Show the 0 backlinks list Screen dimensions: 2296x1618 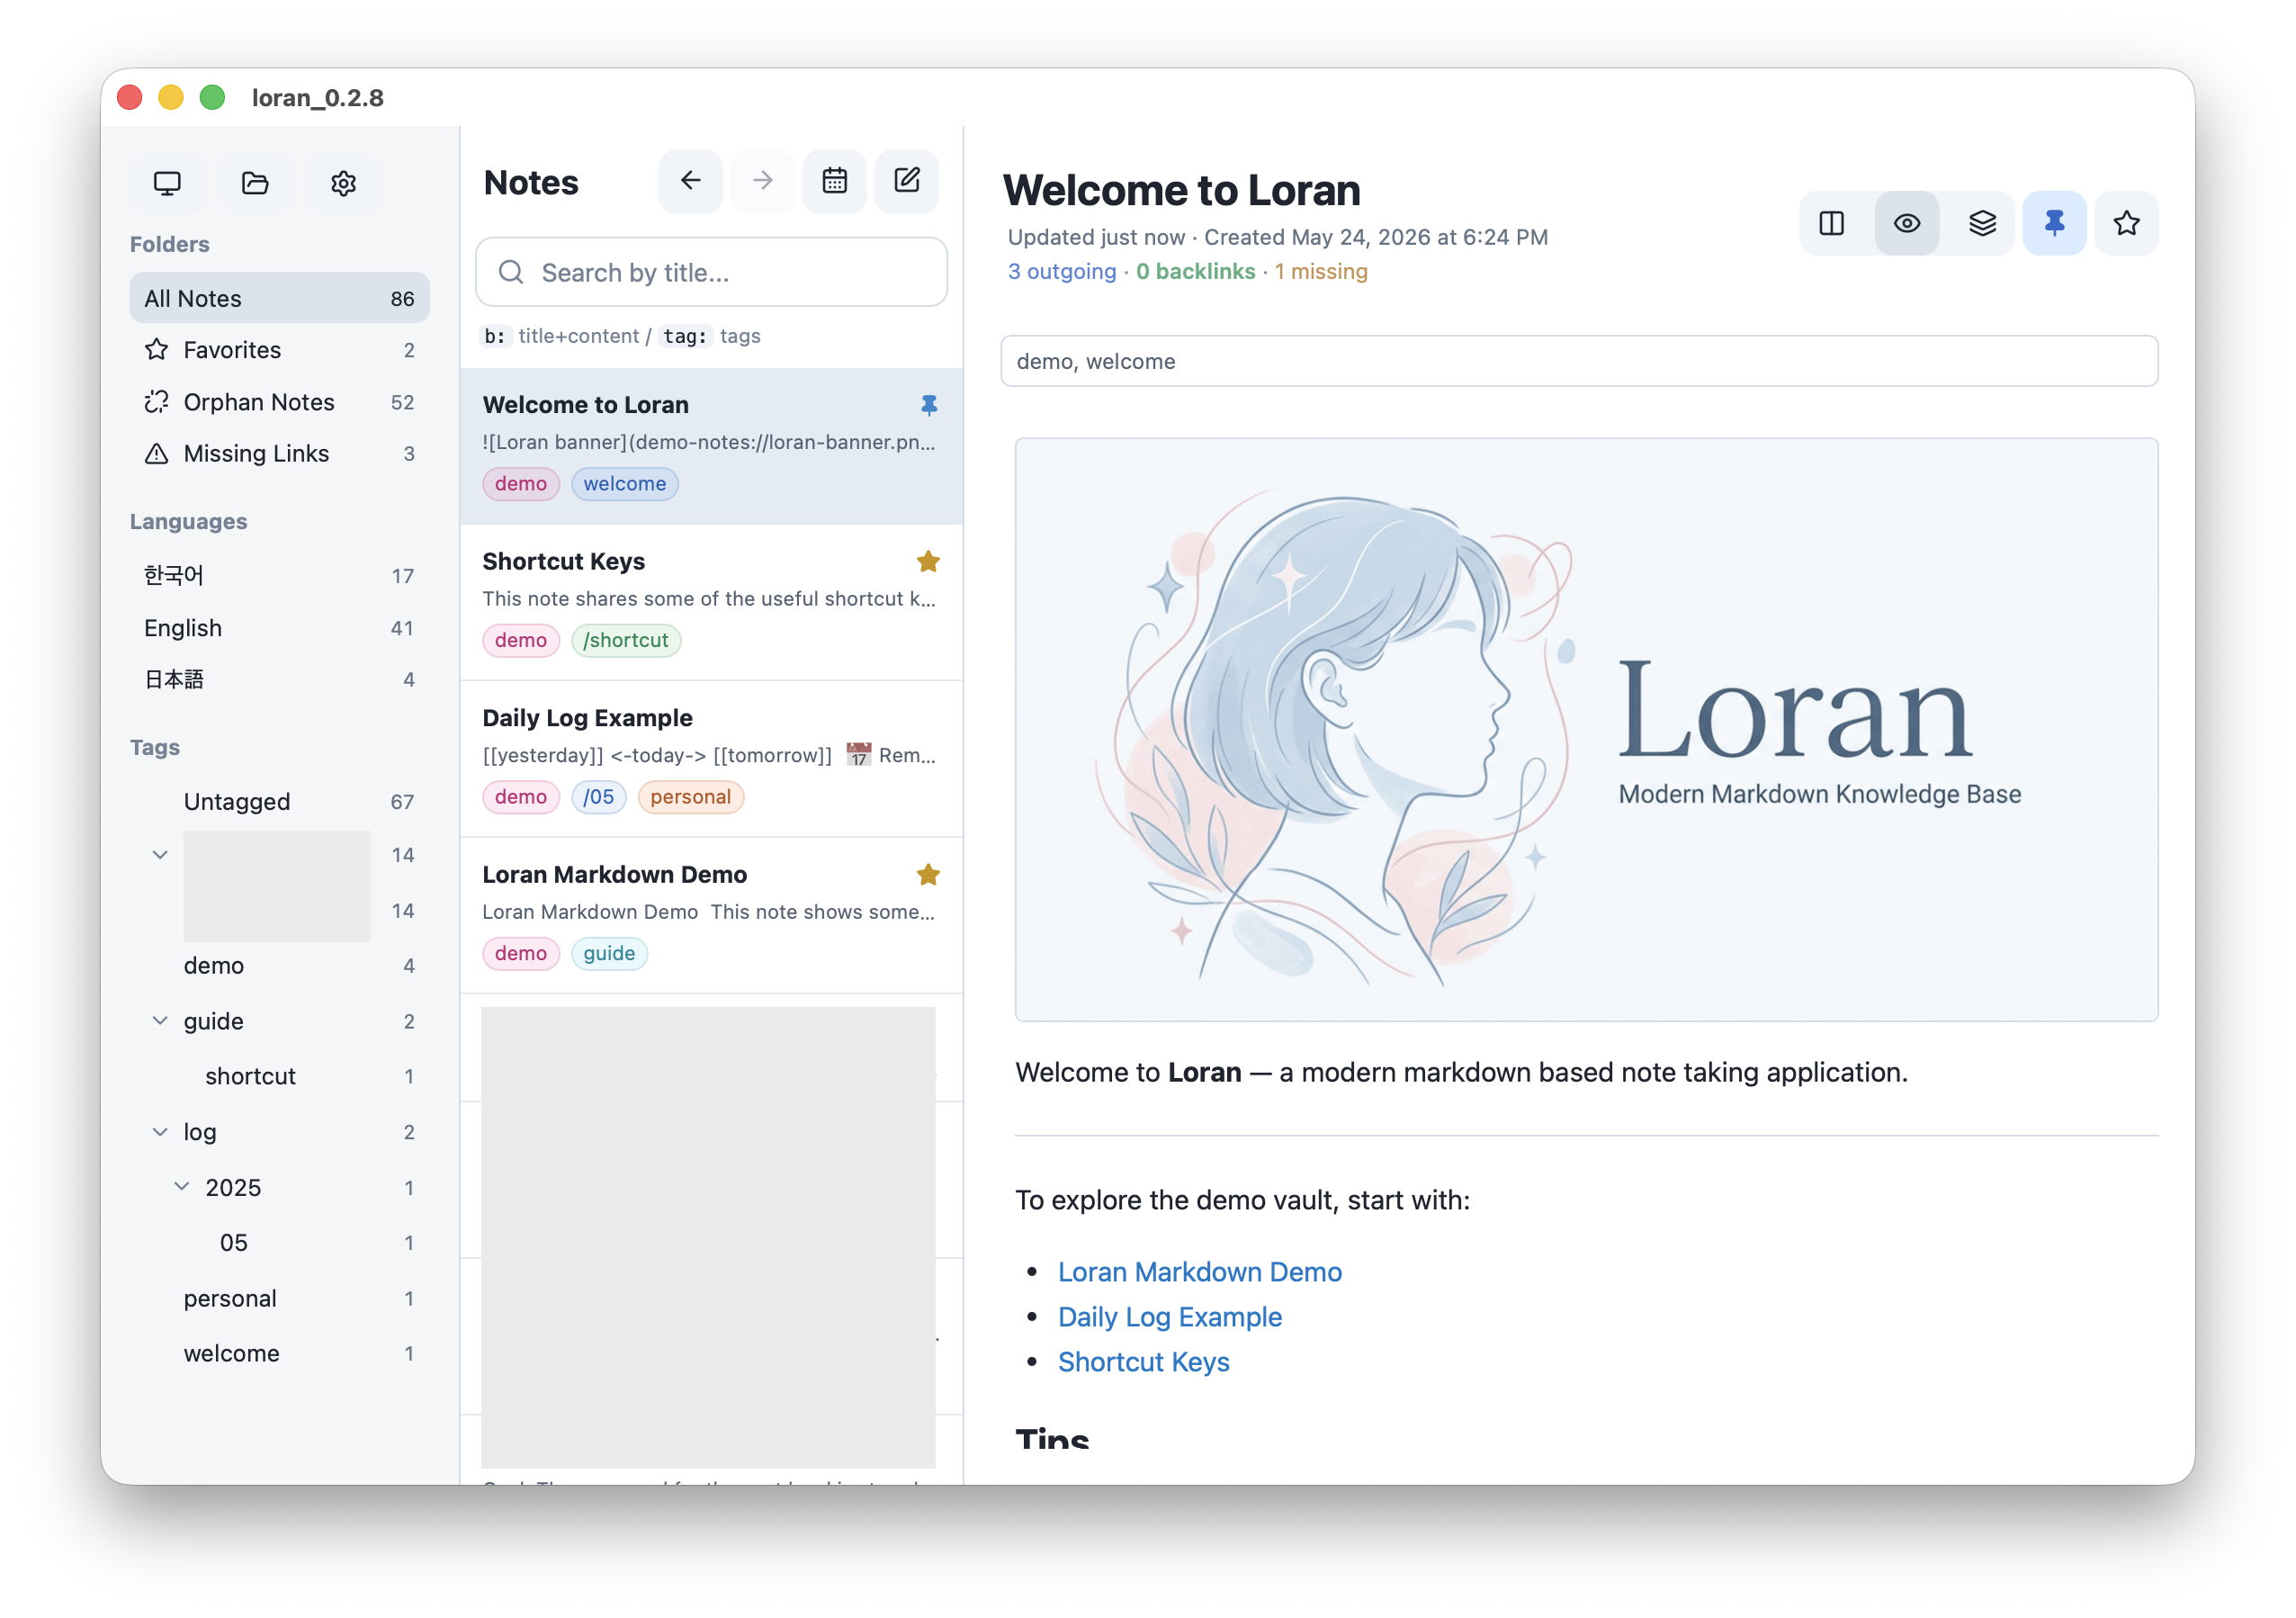coord(1195,271)
